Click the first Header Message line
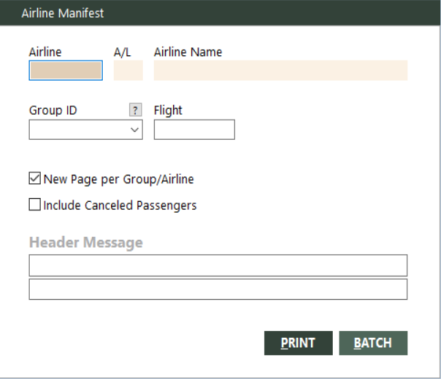 click(x=218, y=265)
